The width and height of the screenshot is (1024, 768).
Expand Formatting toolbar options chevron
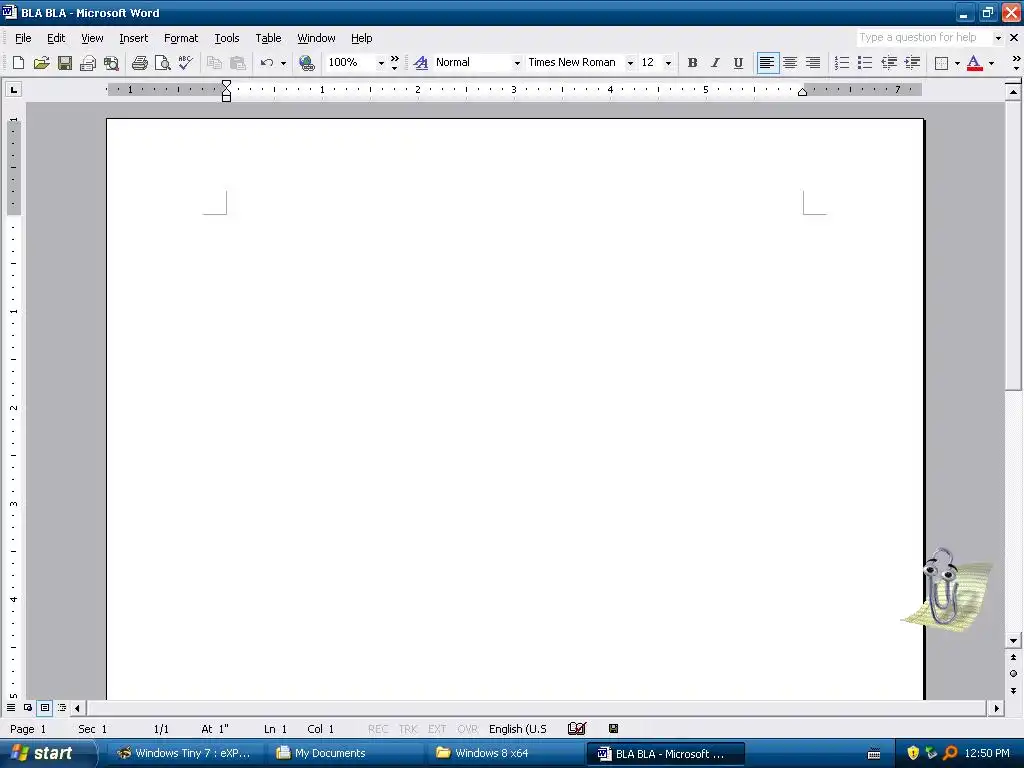(1016, 63)
